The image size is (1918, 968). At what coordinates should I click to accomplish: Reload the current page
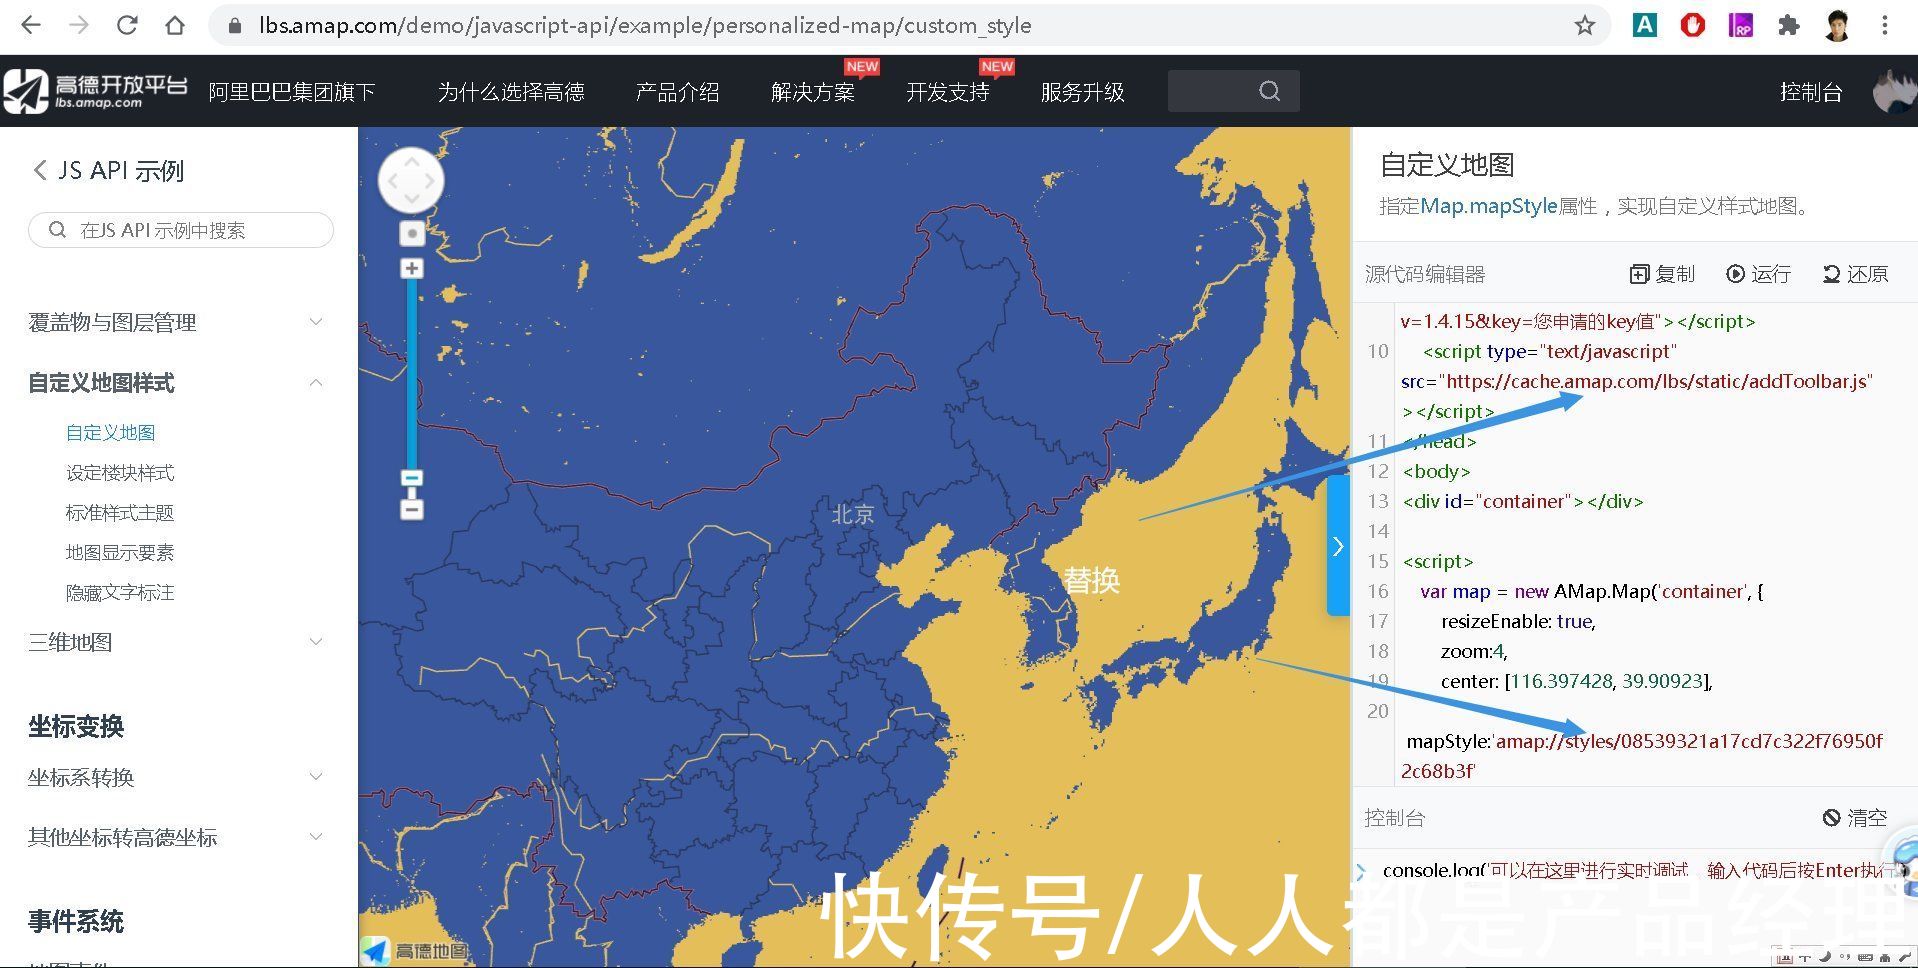point(127,26)
